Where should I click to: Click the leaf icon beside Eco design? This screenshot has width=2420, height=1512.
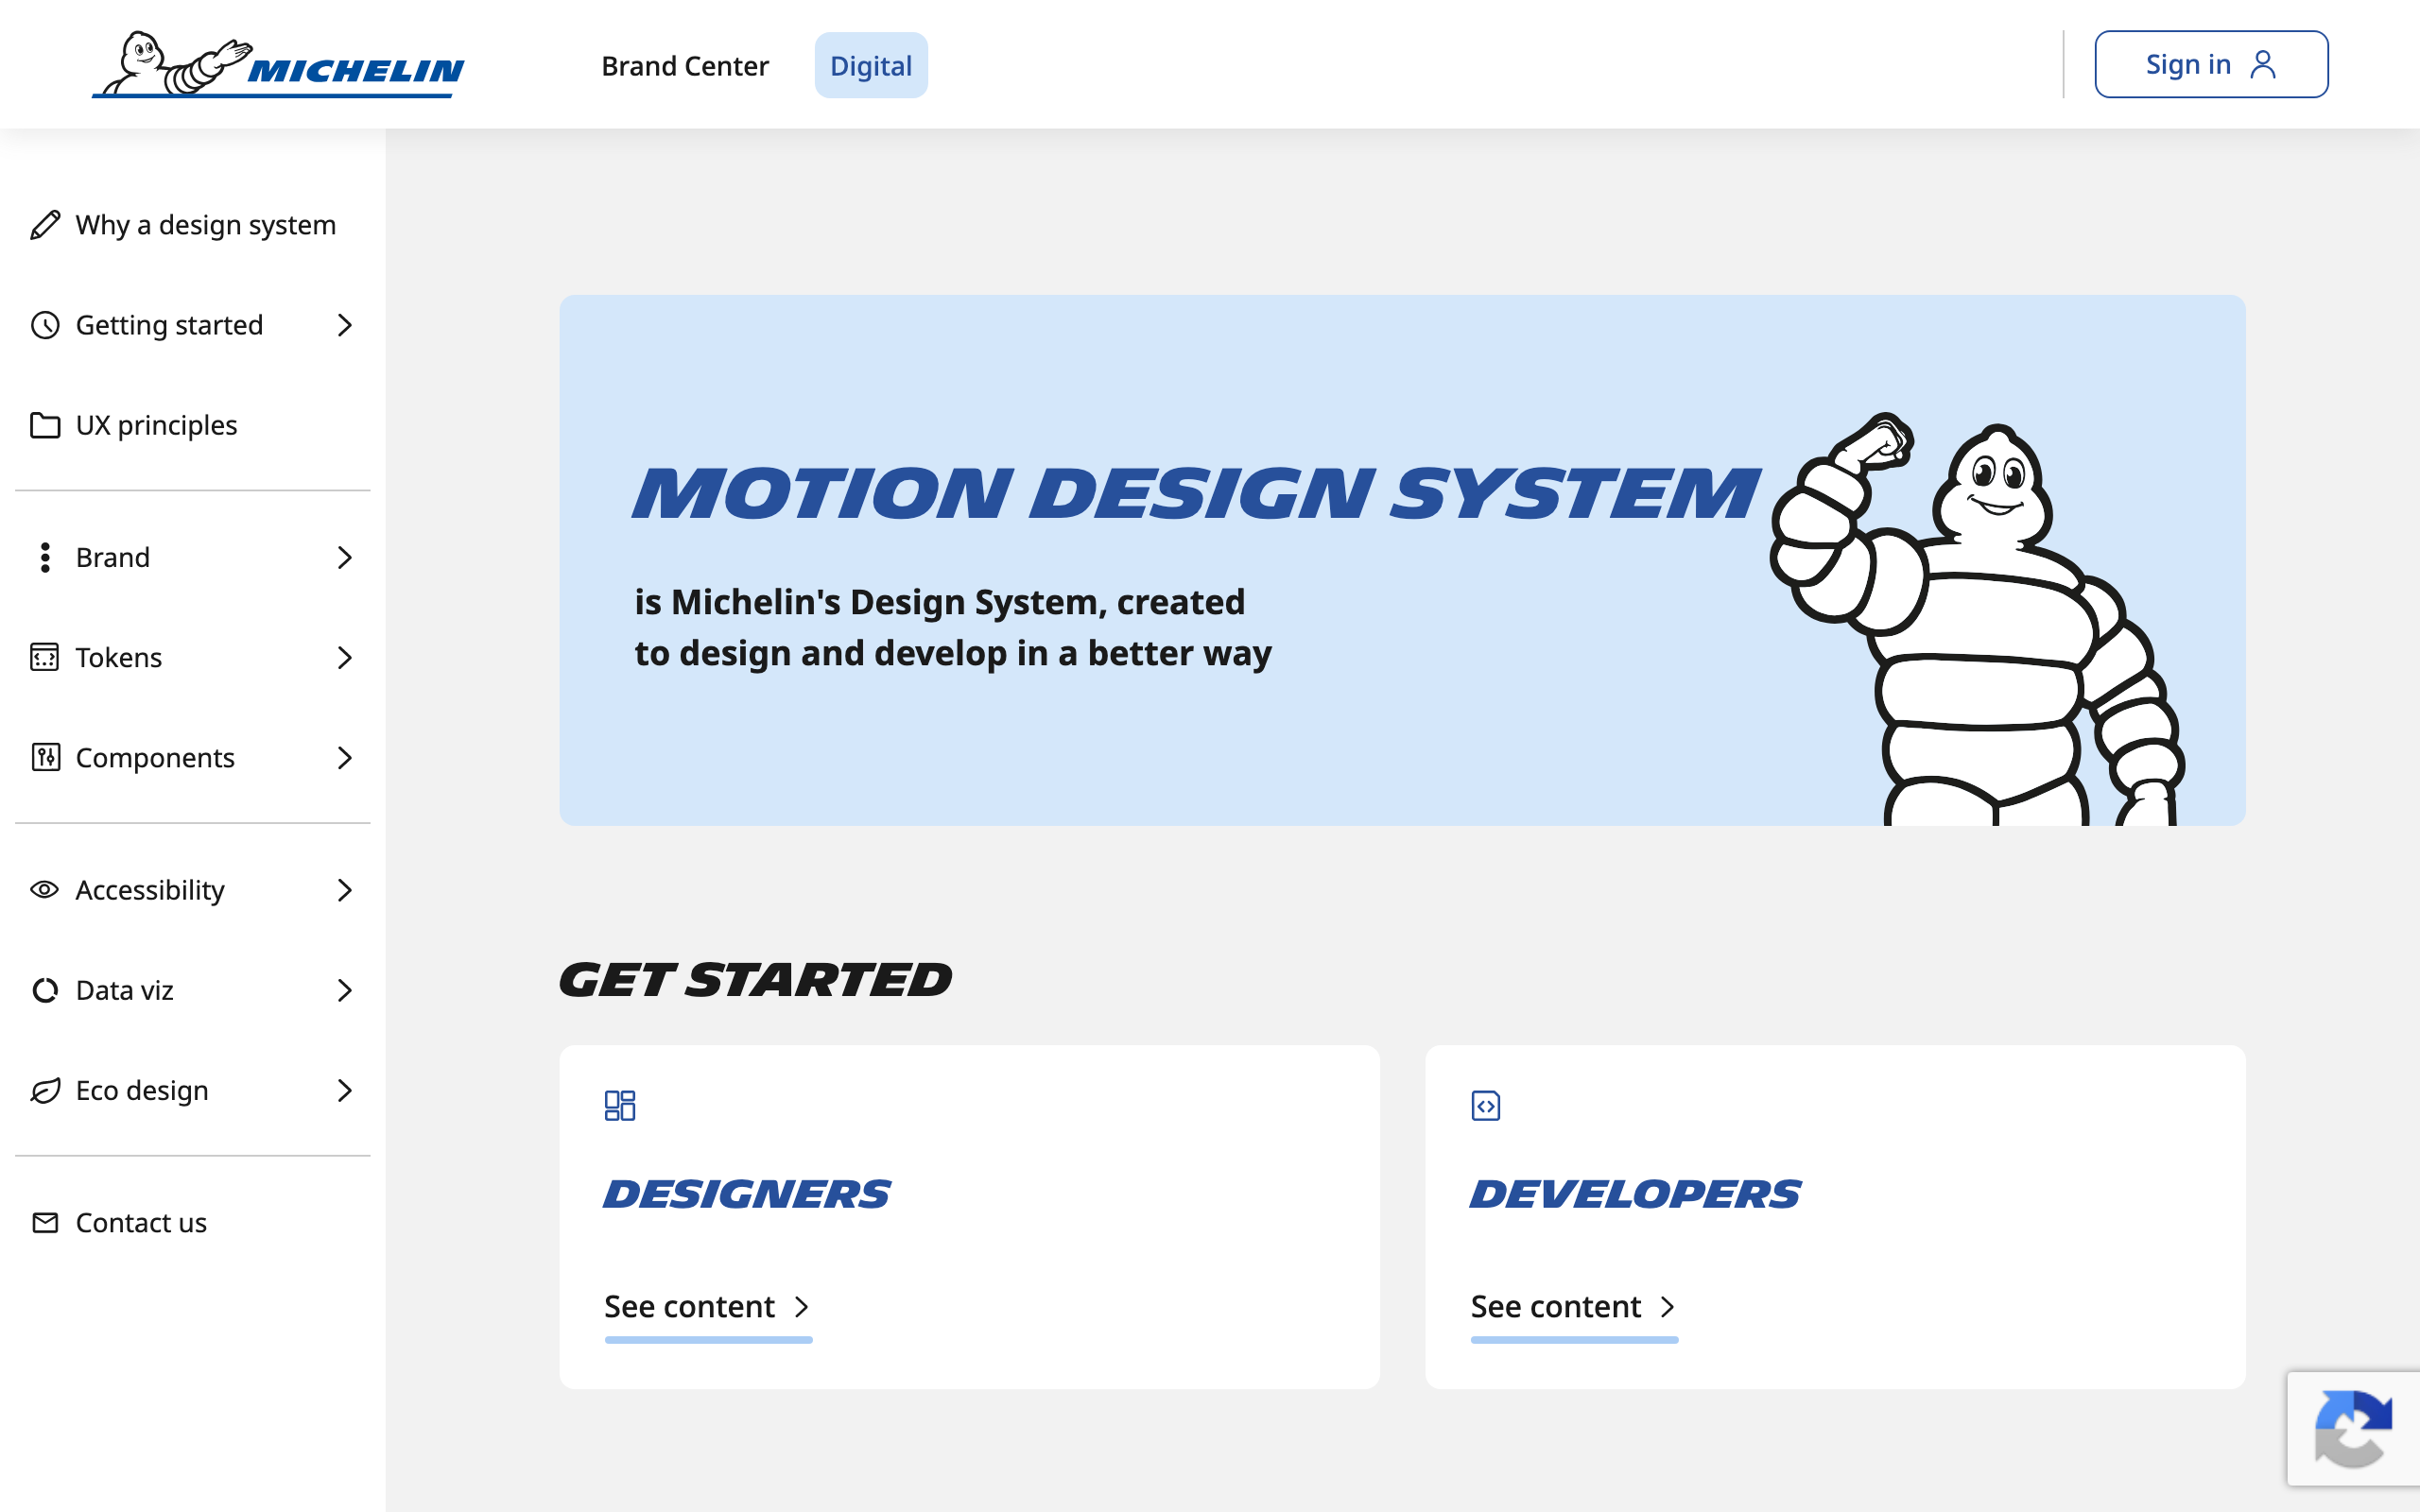click(x=45, y=1090)
